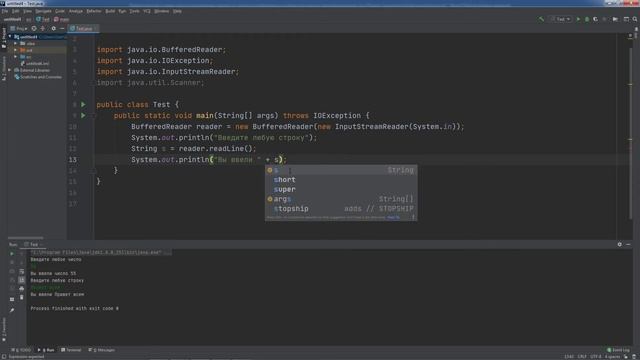This screenshot has width=640, height=360.
Task: Open the Edit menu
Action: pos(15,11)
